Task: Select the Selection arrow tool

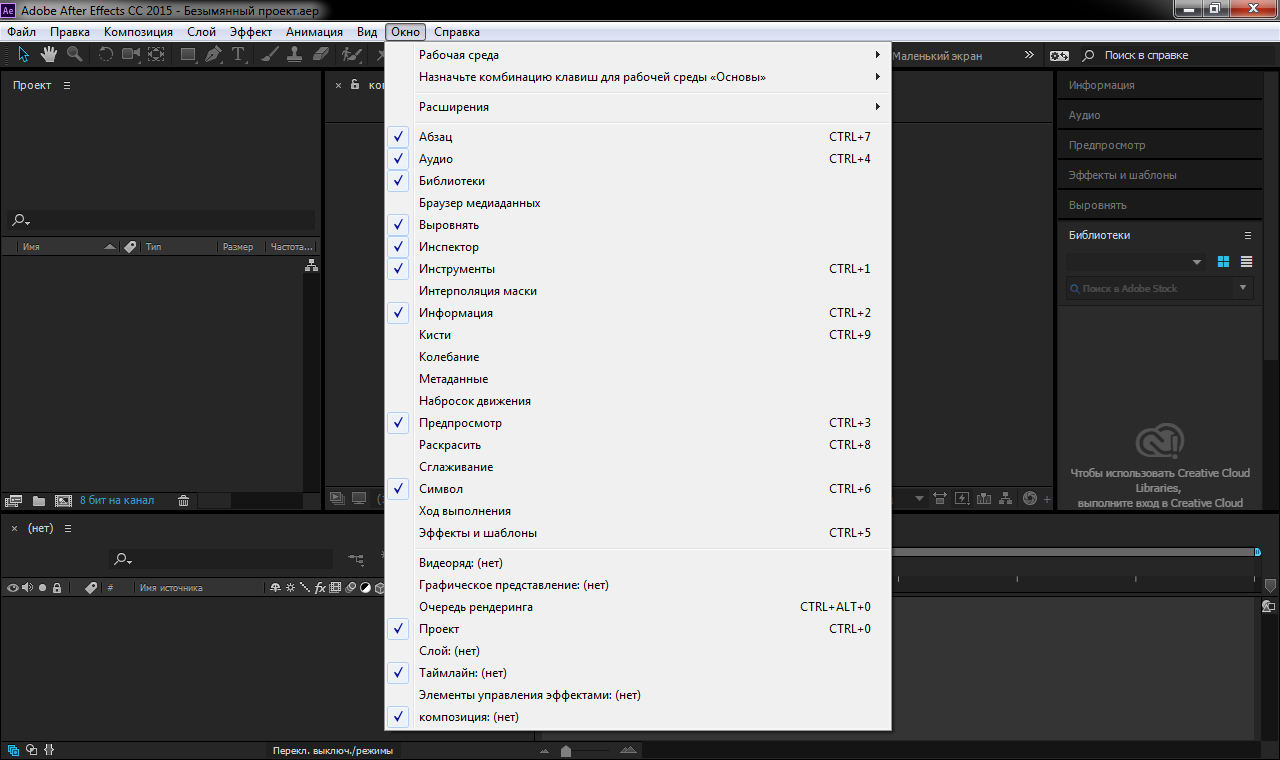Action: [x=23, y=54]
